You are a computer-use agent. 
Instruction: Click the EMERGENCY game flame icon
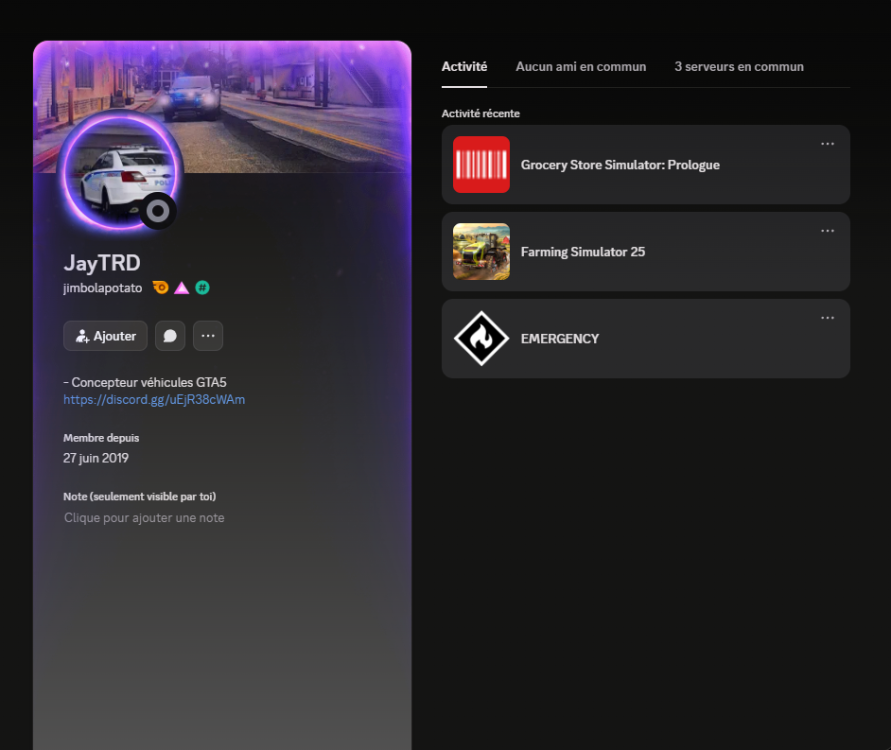(x=481, y=339)
